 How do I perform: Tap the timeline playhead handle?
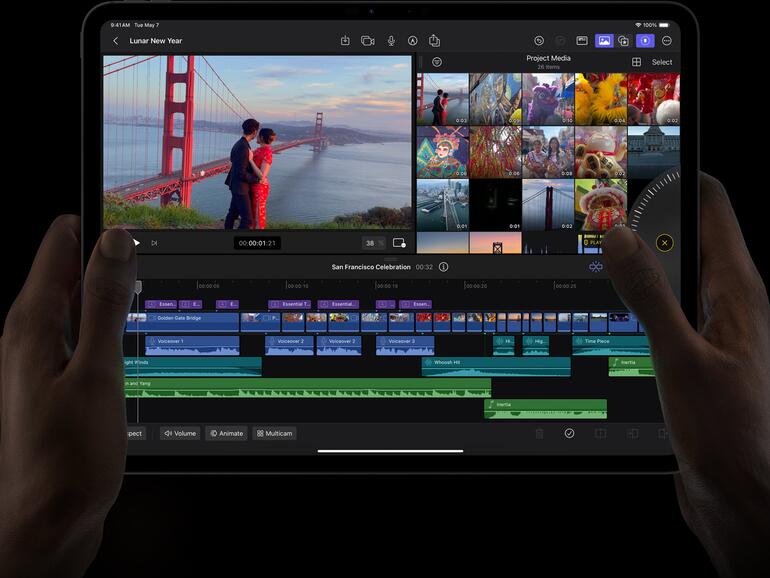click(138, 286)
